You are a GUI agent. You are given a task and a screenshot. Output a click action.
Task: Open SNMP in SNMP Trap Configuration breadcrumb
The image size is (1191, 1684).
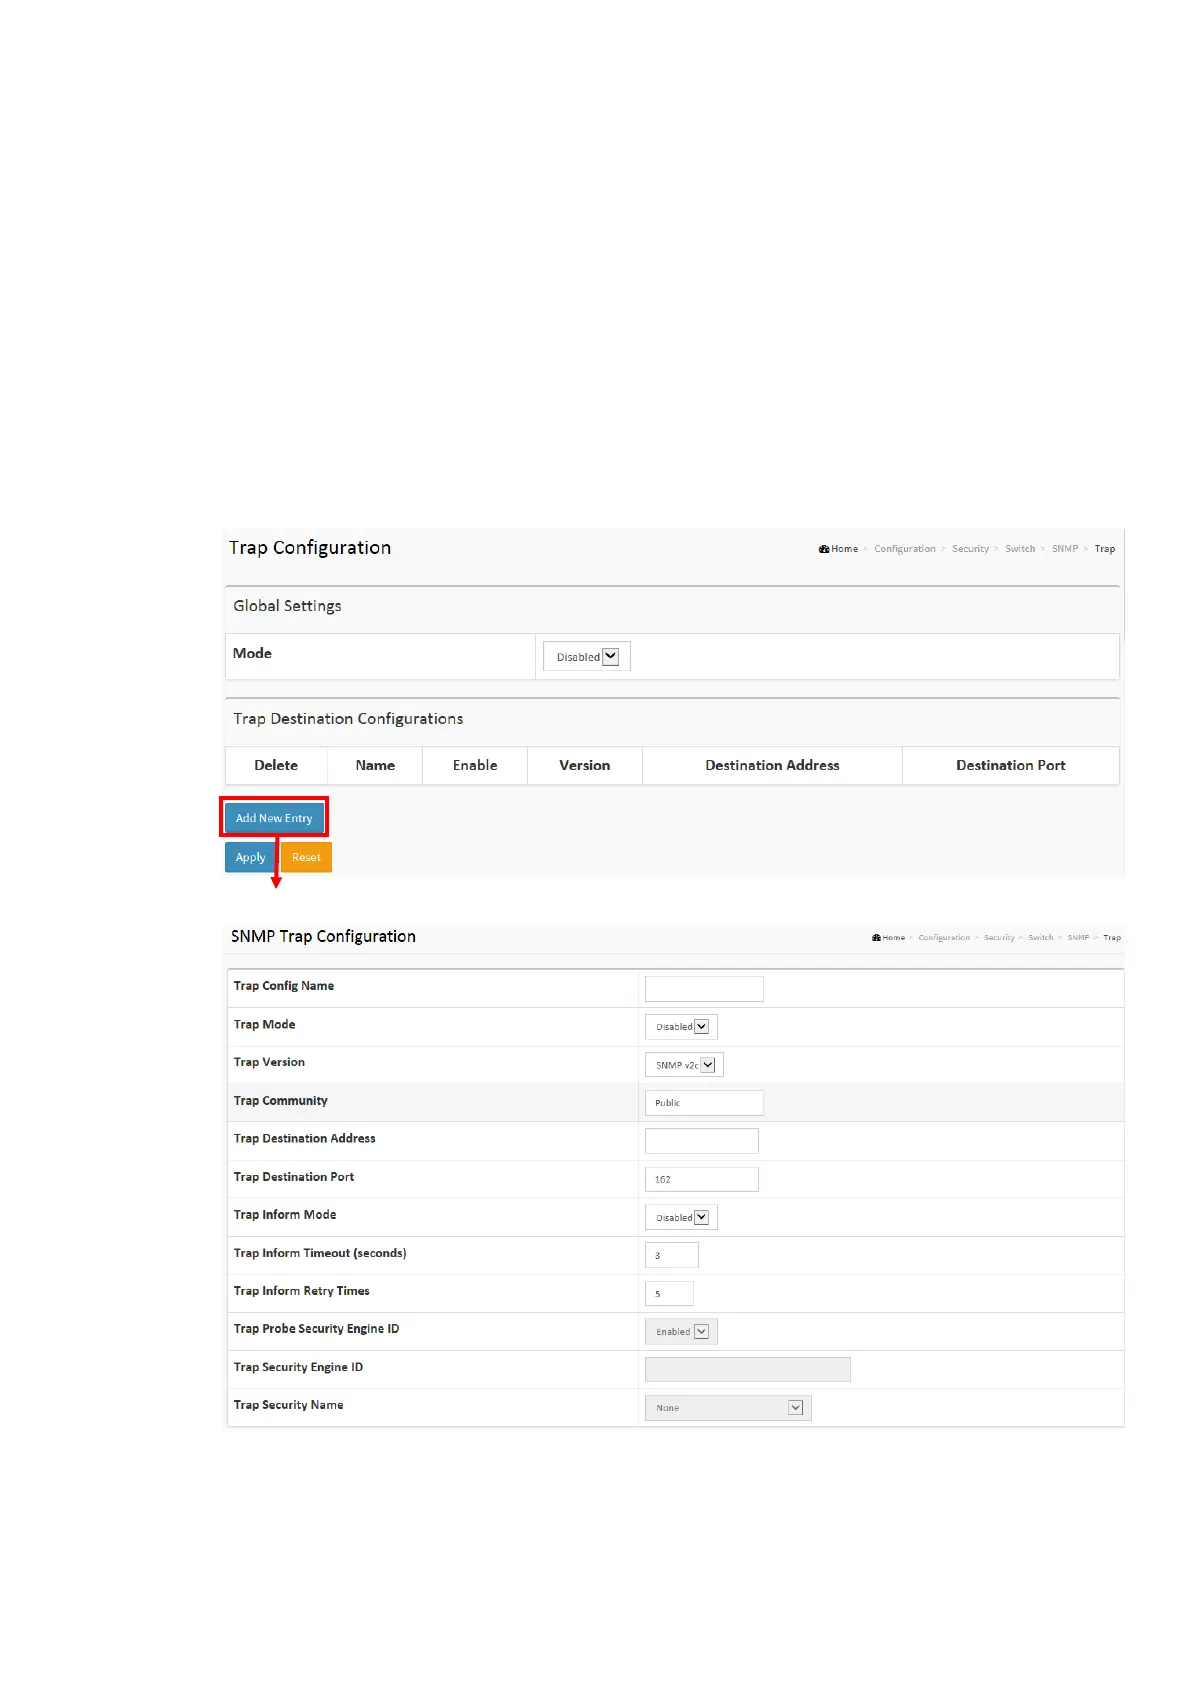(x=1078, y=938)
